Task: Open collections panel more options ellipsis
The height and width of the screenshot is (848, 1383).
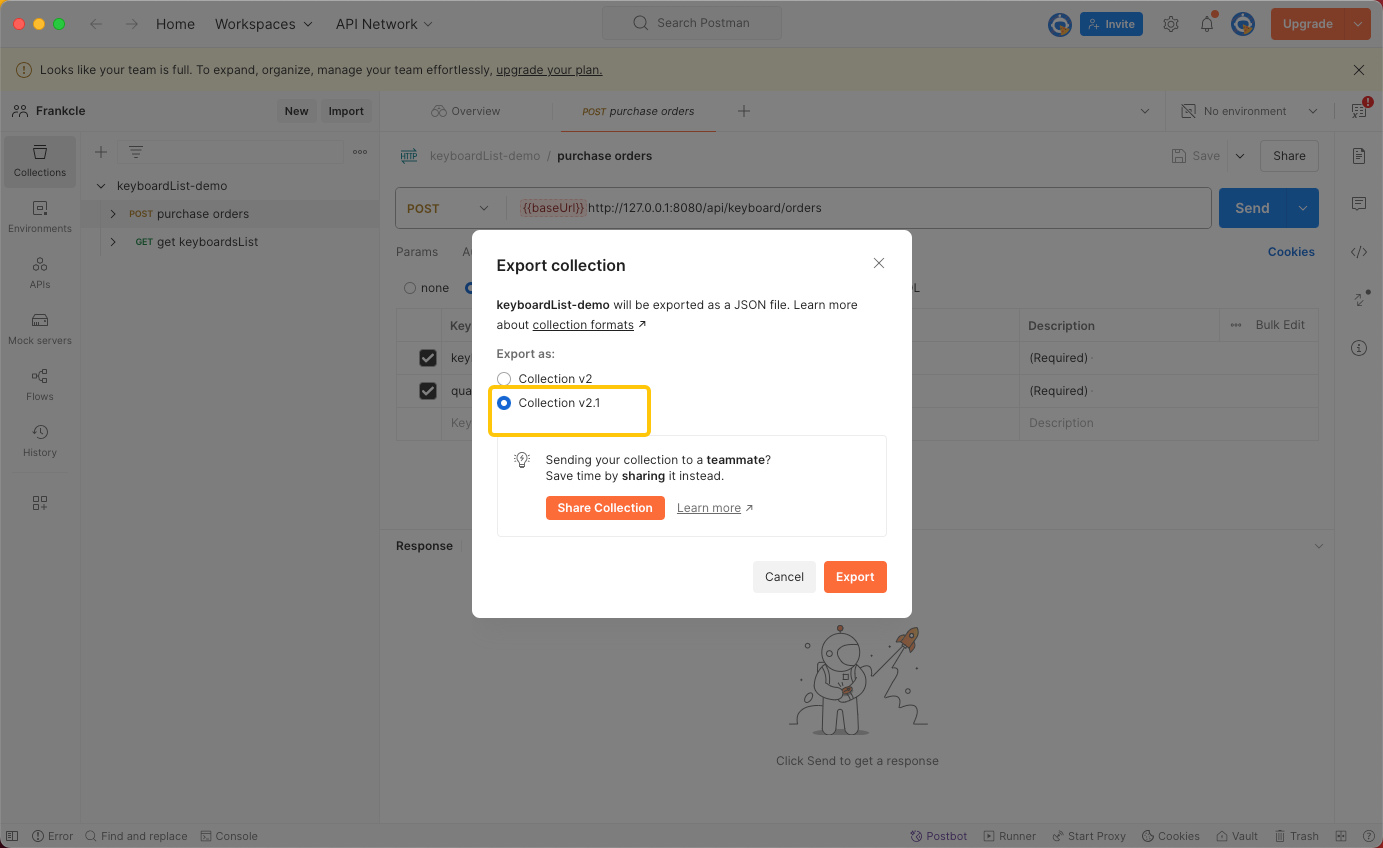Action: pyautogui.click(x=360, y=152)
